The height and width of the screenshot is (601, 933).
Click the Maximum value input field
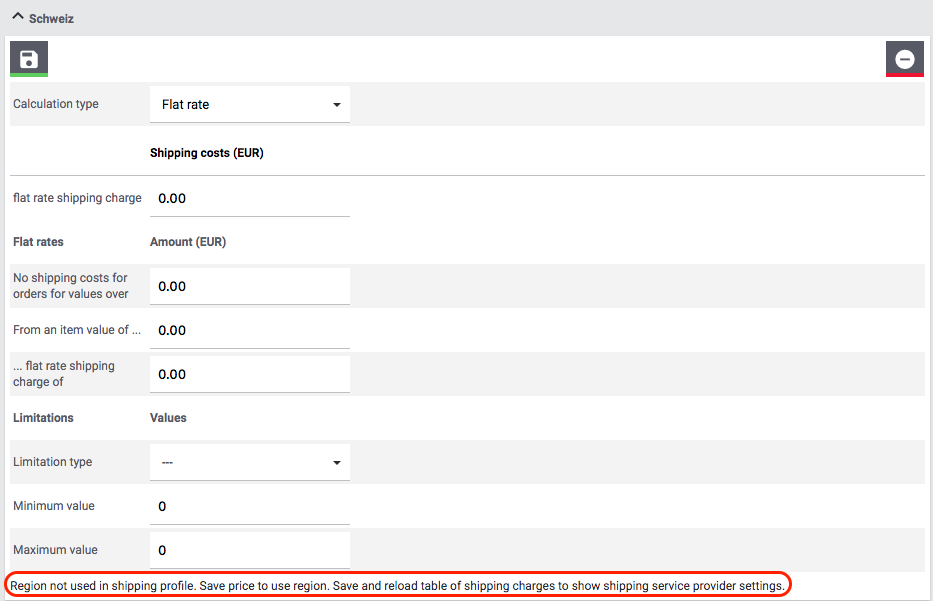[x=250, y=550]
